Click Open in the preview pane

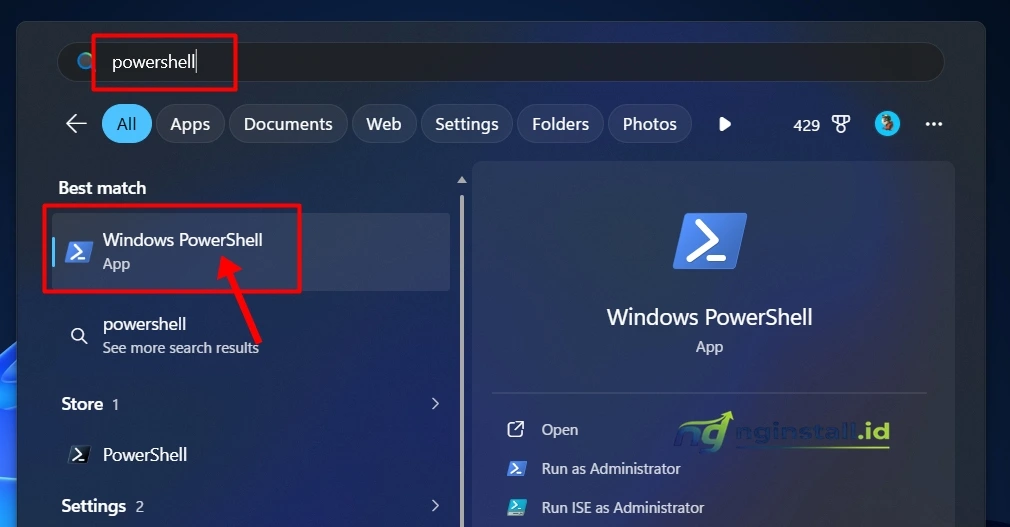pos(560,430)
